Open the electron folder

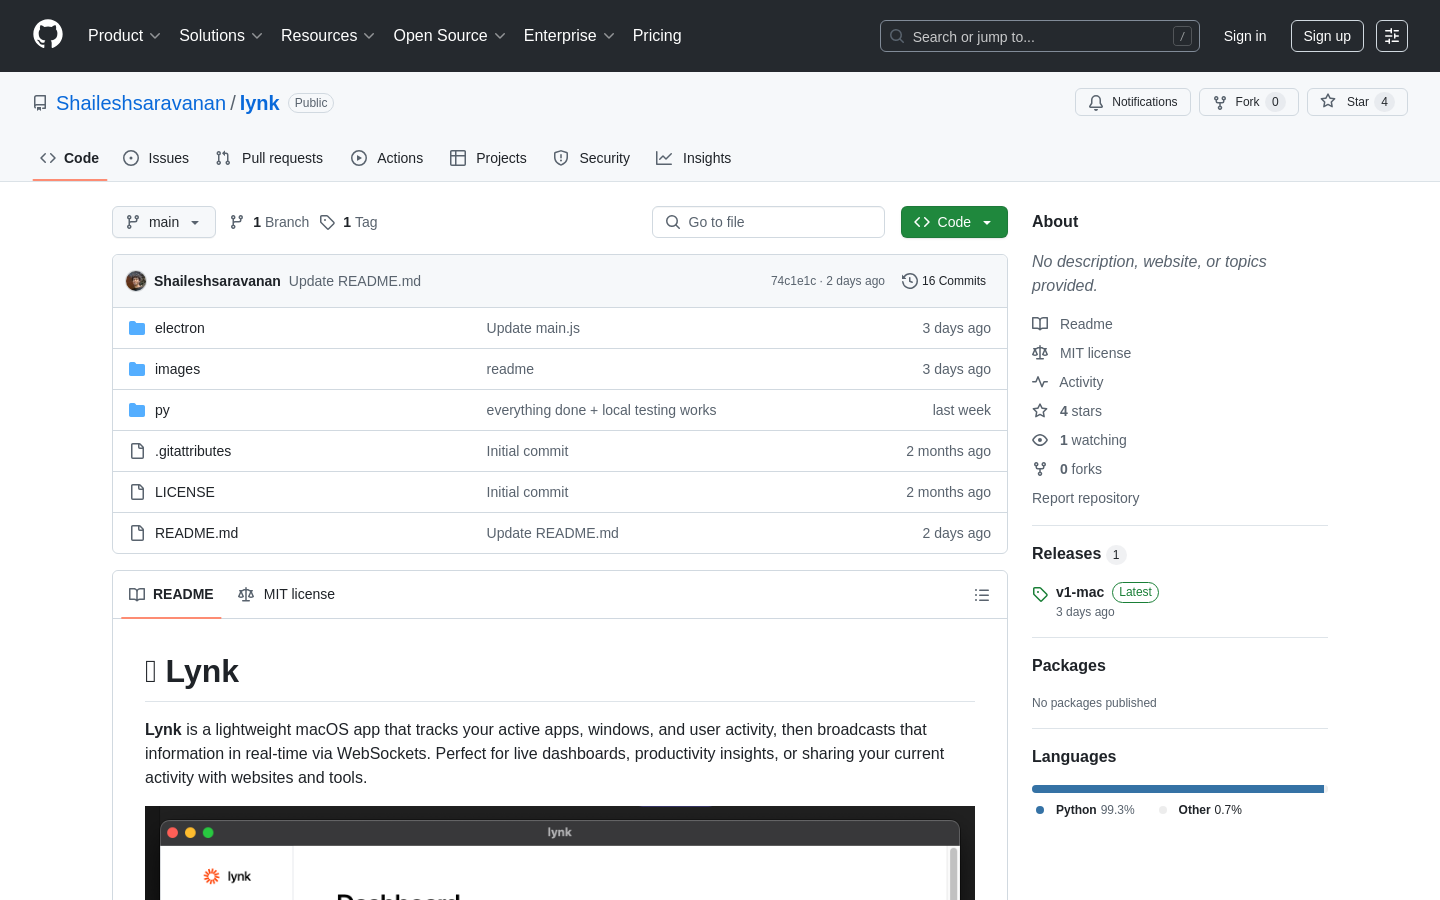click(x=180, y=328)
